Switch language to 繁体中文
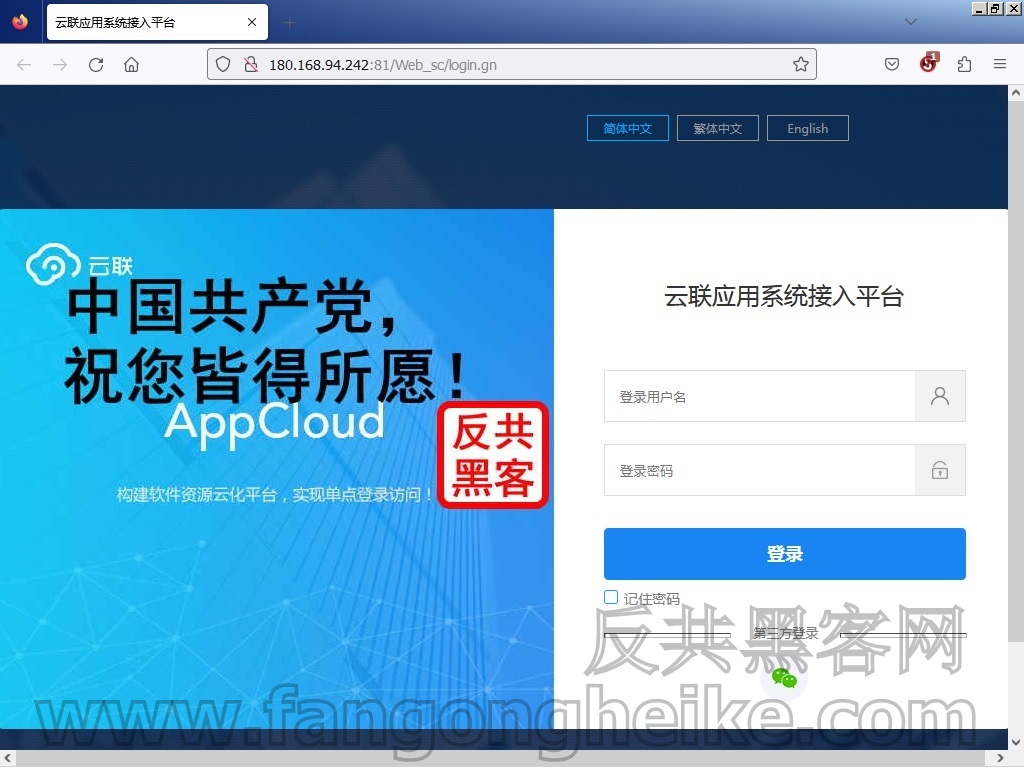The height and width of the screenshot is (768, 1024). tap(718, 128)
